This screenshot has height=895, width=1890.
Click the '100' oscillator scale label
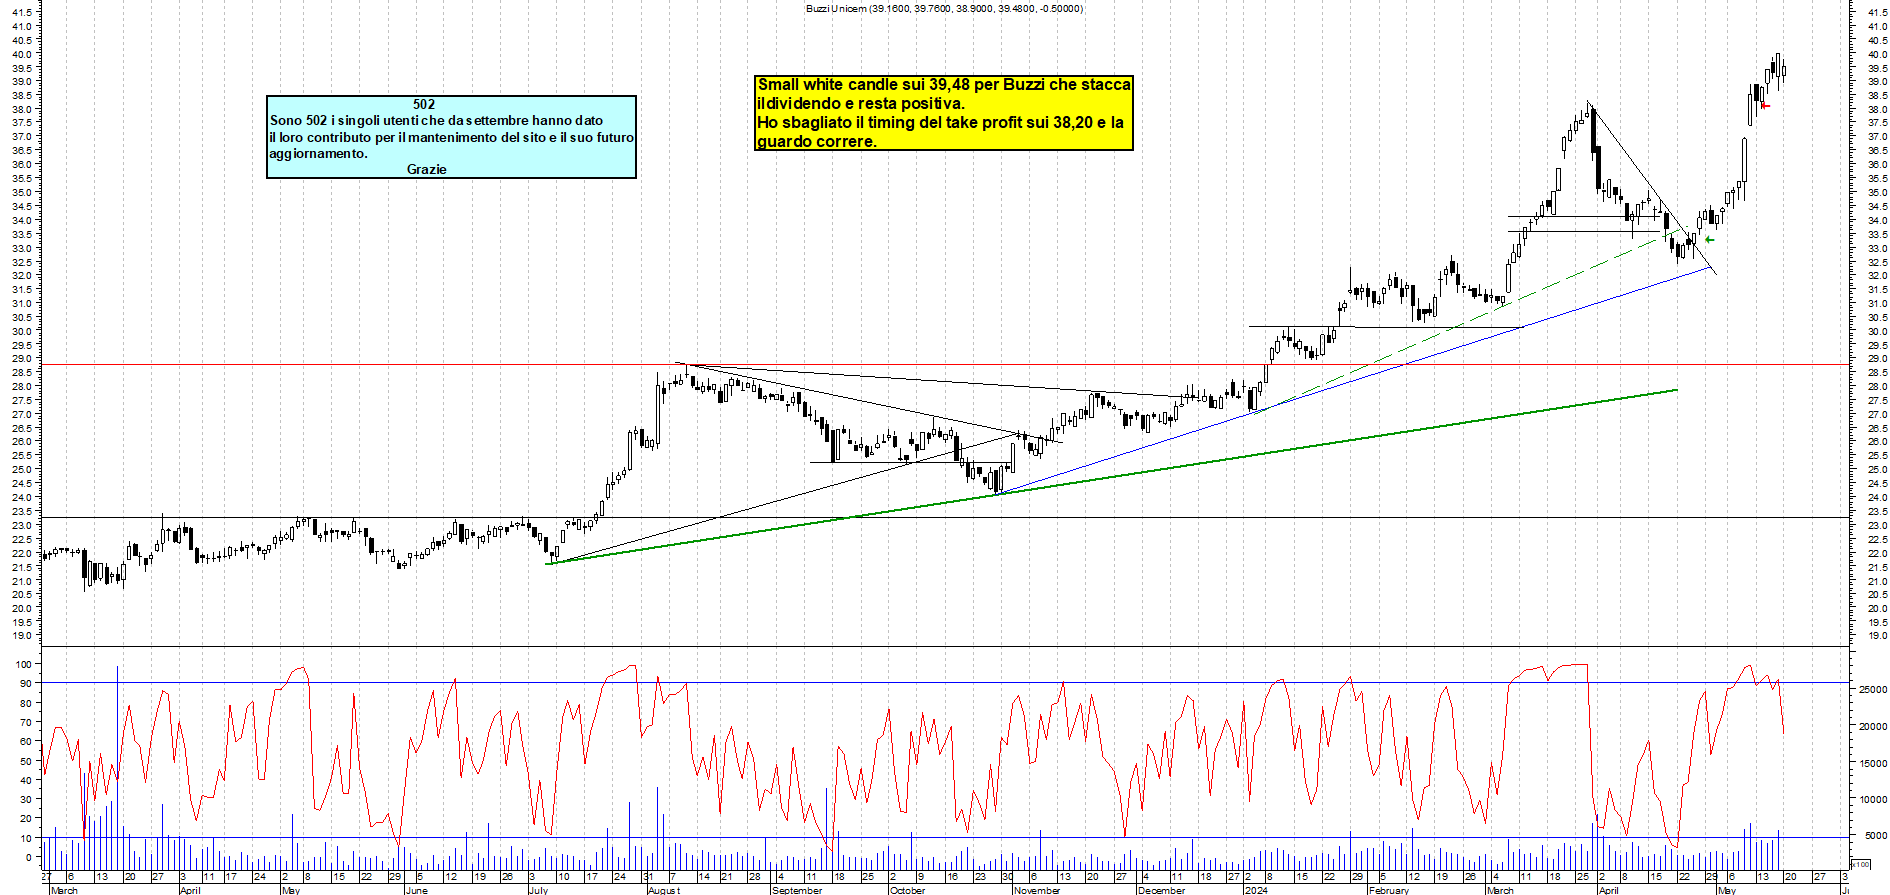click(x=23, y=664)
